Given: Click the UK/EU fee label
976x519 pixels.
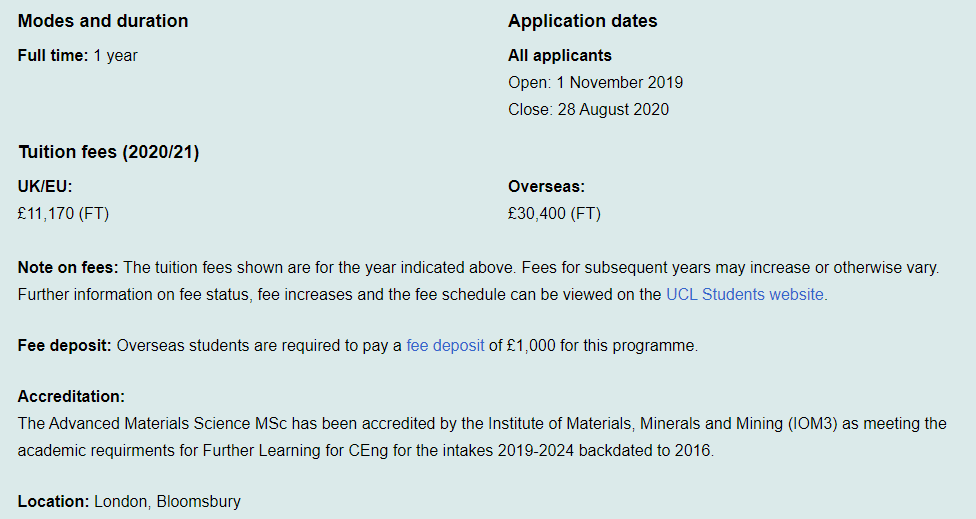Looking at the screenshot, I should coord(45,186).
